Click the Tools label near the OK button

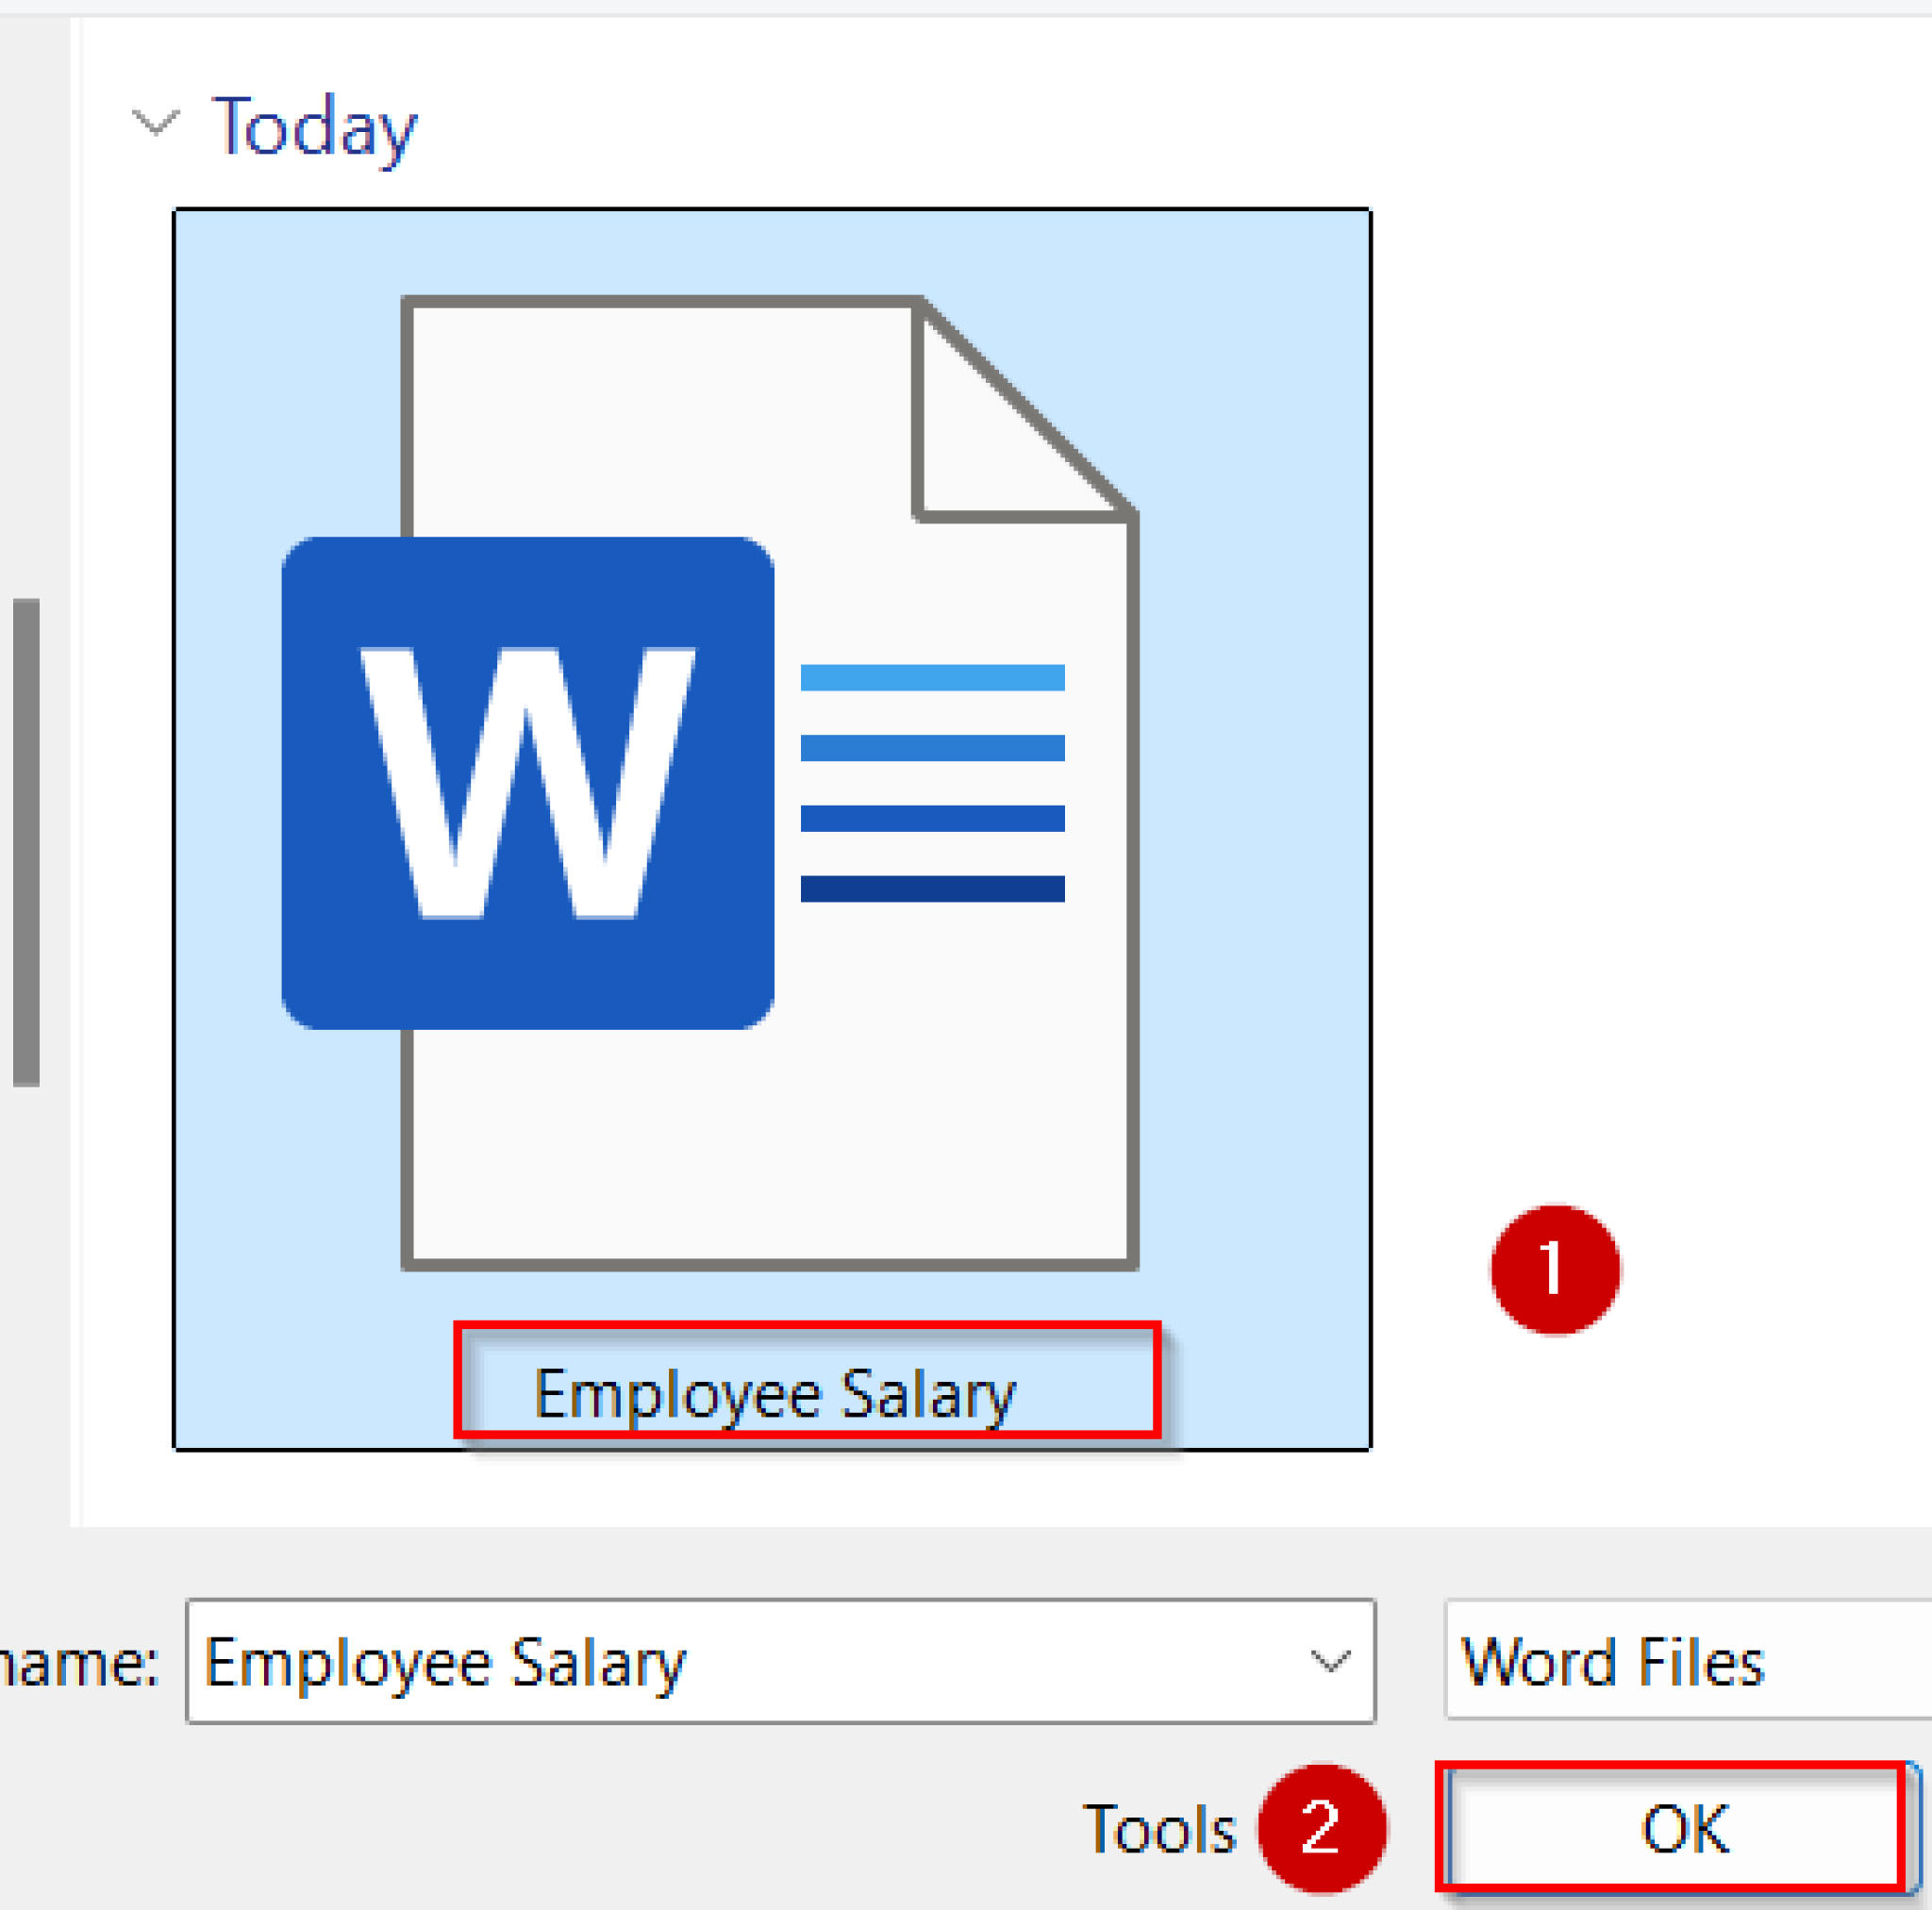(1160, 1830)
